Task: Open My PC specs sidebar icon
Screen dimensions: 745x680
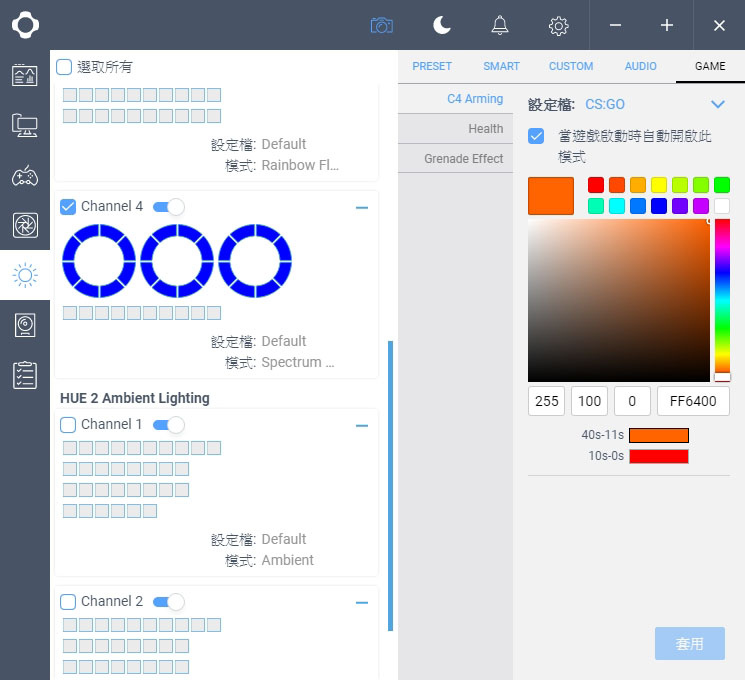Action: (25, 125)
